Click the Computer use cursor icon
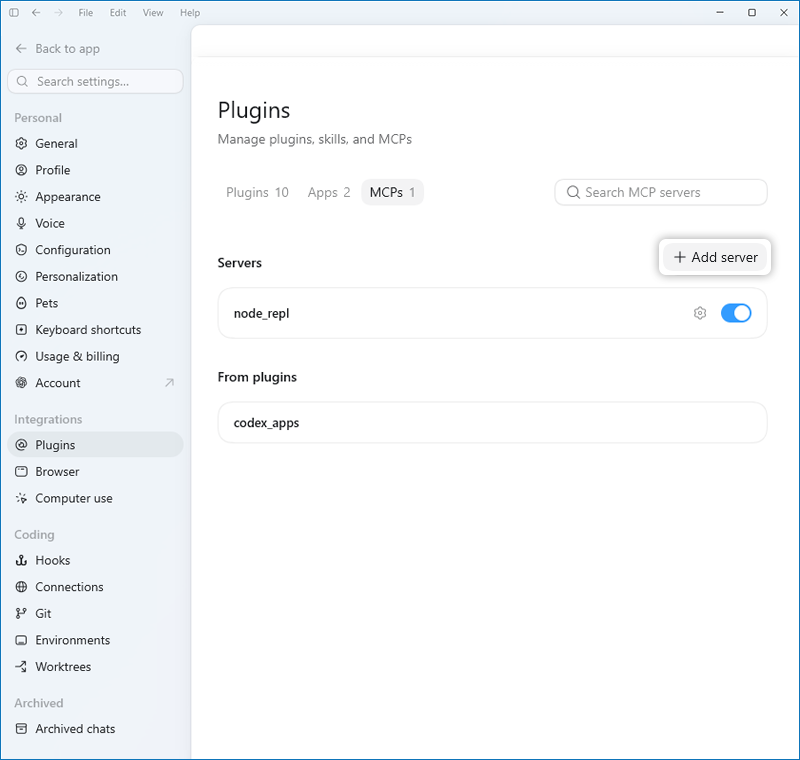 coord(21,498)
